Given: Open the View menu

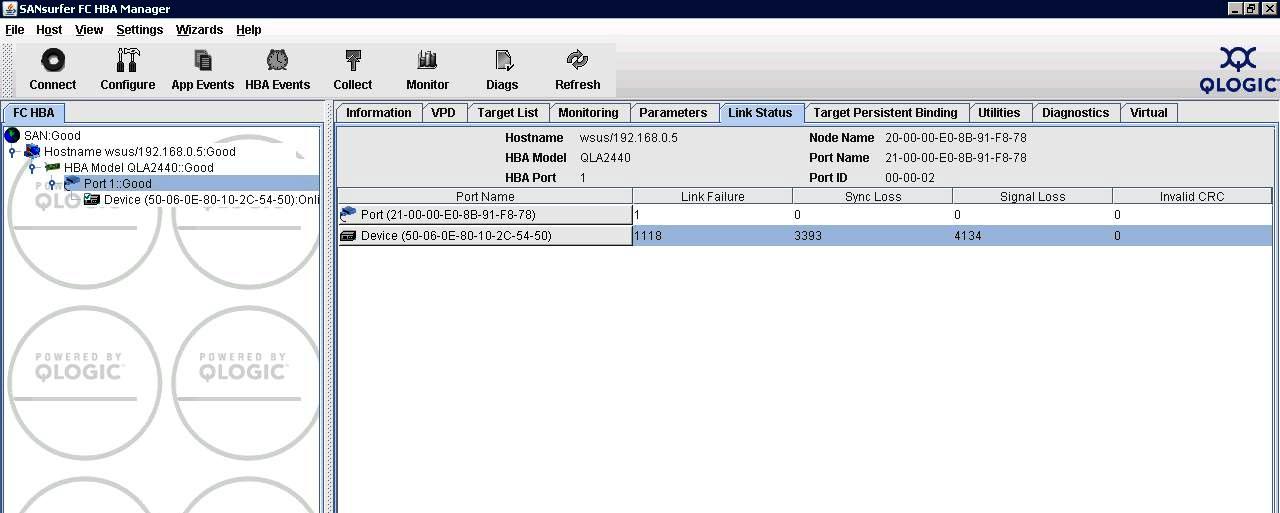Looking at the screenshot, I should click(x=89, y=30).
